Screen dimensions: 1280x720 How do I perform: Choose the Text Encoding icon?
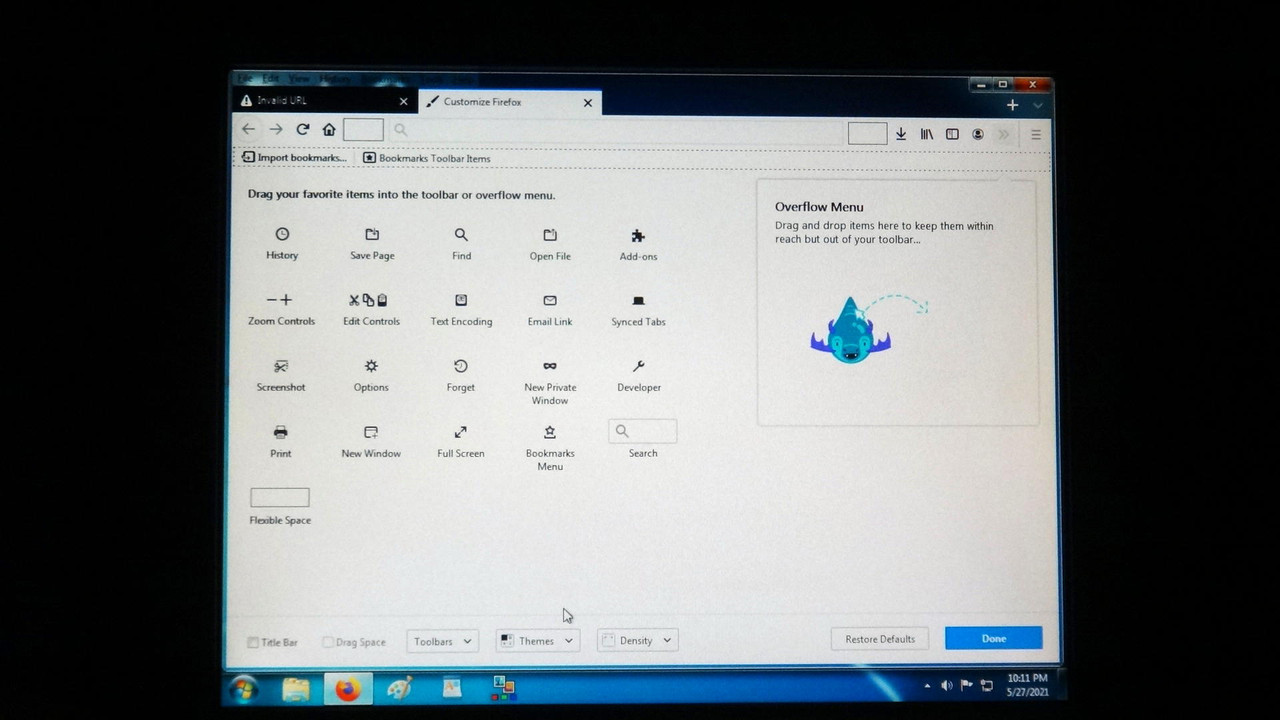pos(461,300)
